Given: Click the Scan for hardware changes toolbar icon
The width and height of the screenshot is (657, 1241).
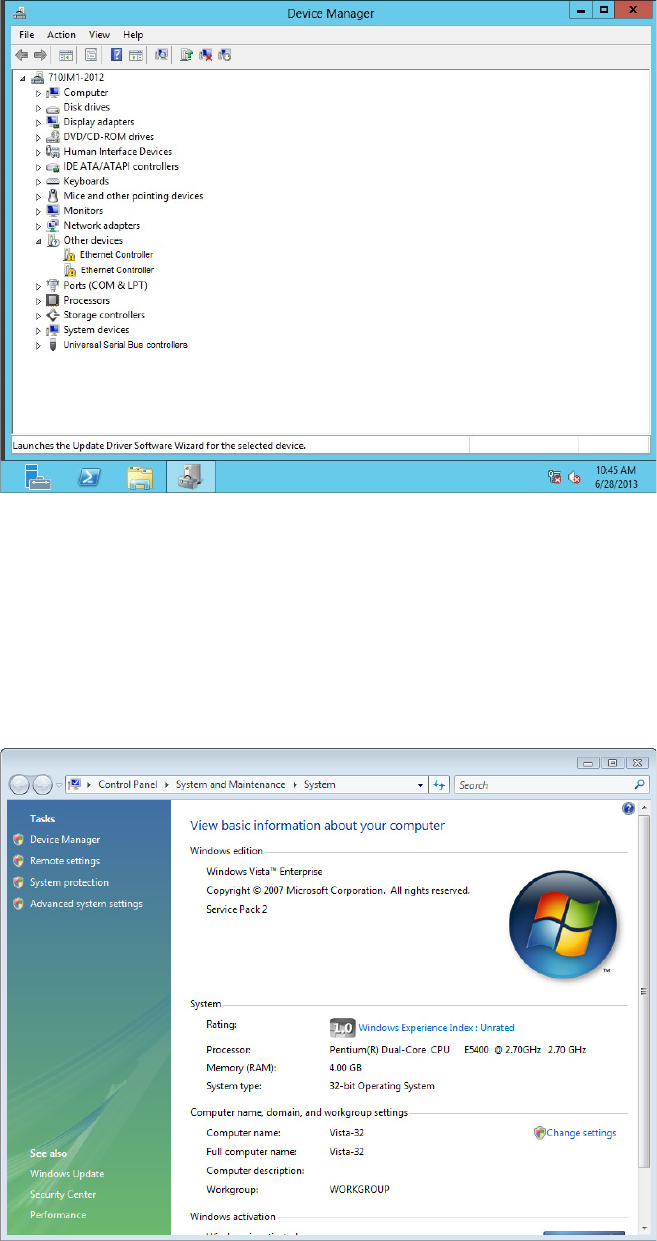Looking at the screenshot, I should click(162, 55).
